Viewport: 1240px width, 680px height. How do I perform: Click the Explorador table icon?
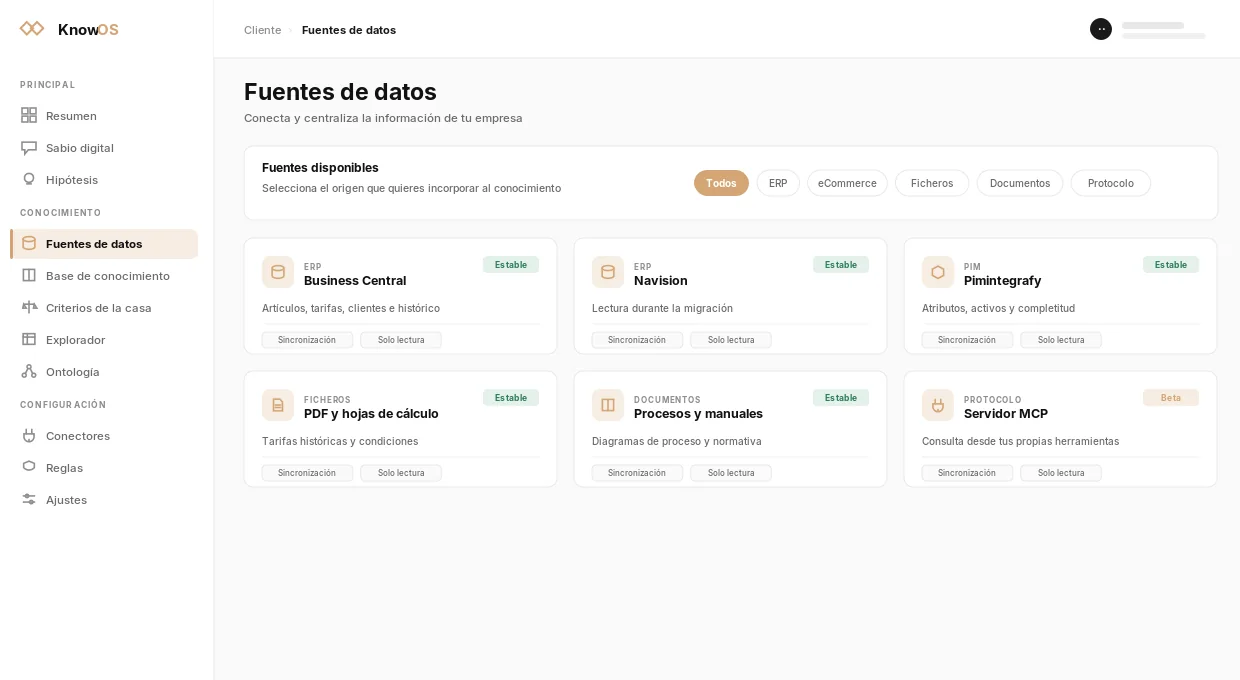pos(29,339)
